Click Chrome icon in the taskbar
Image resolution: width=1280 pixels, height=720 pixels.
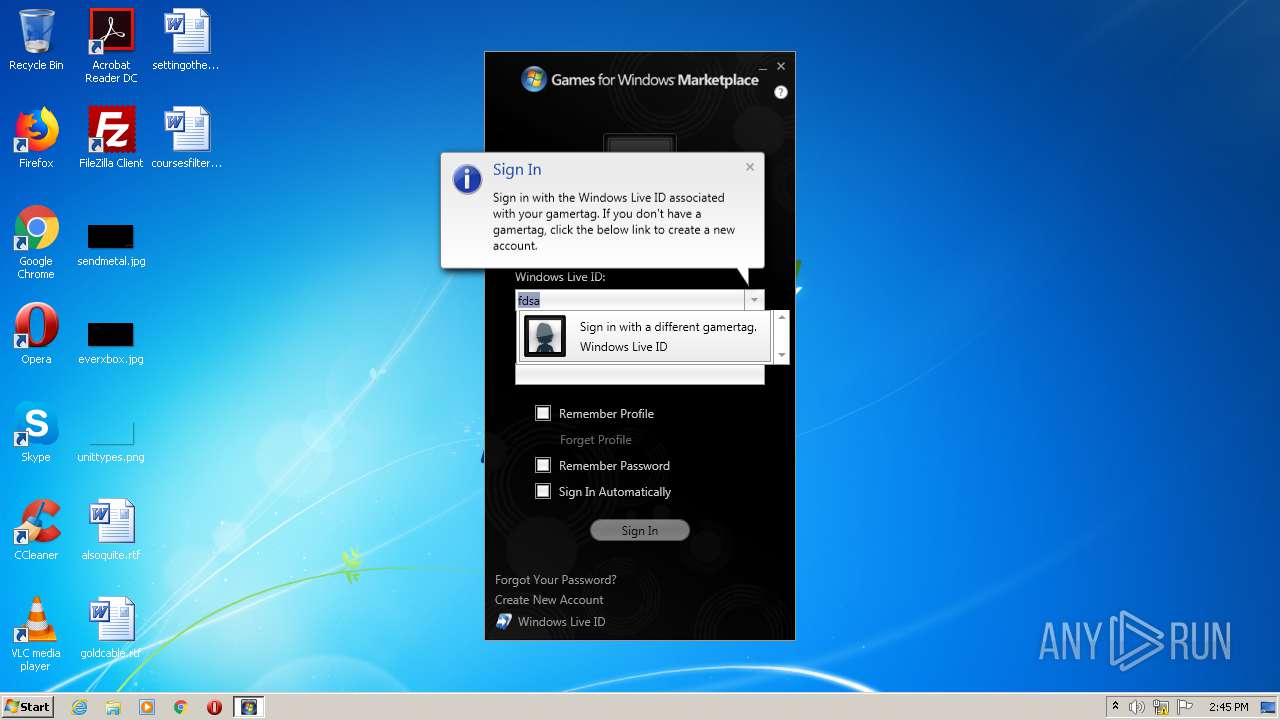[x=181, y=707]
